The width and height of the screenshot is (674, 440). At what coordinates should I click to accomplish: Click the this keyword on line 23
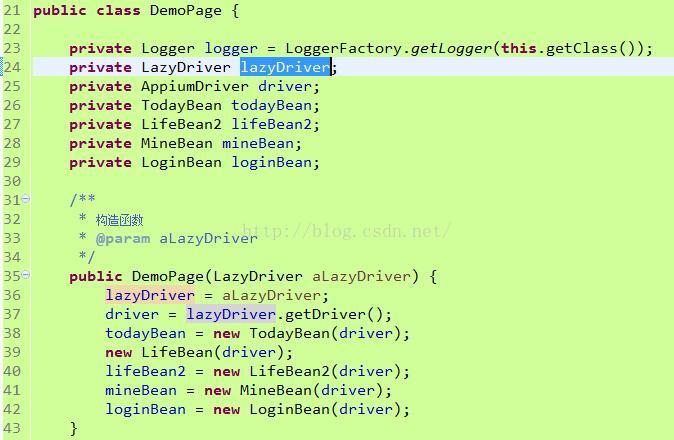[518, 48]
